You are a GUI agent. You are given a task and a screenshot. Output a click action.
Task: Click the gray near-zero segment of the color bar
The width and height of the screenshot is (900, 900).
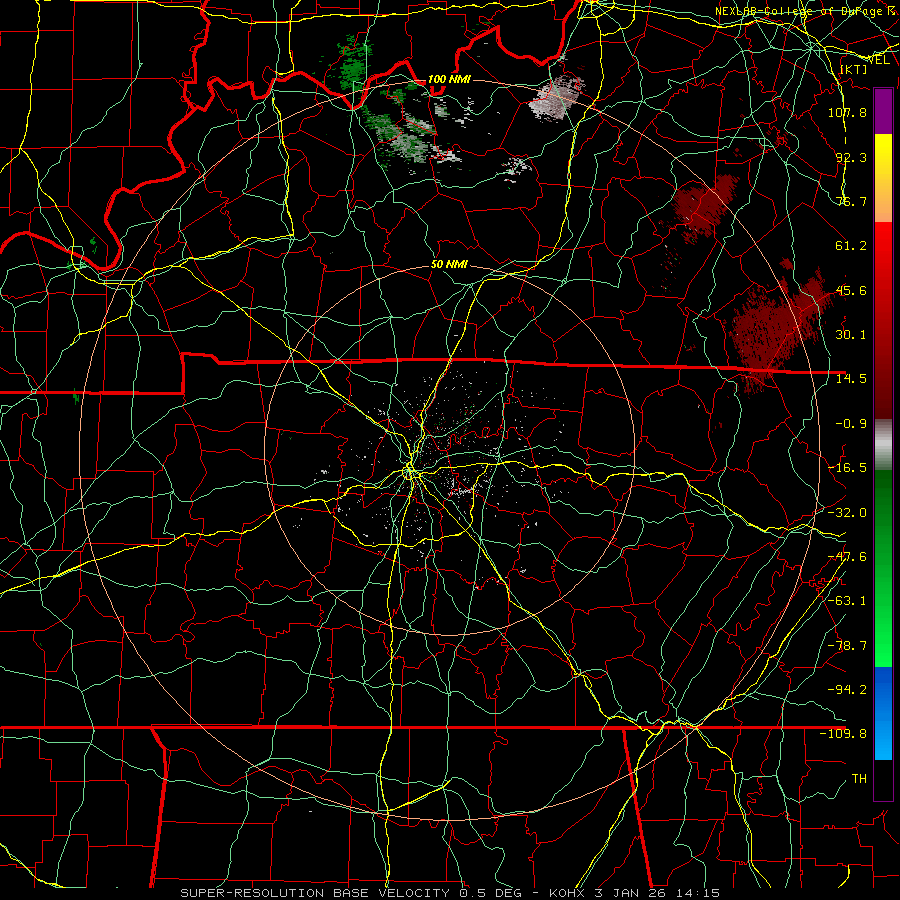pos(883,445)
